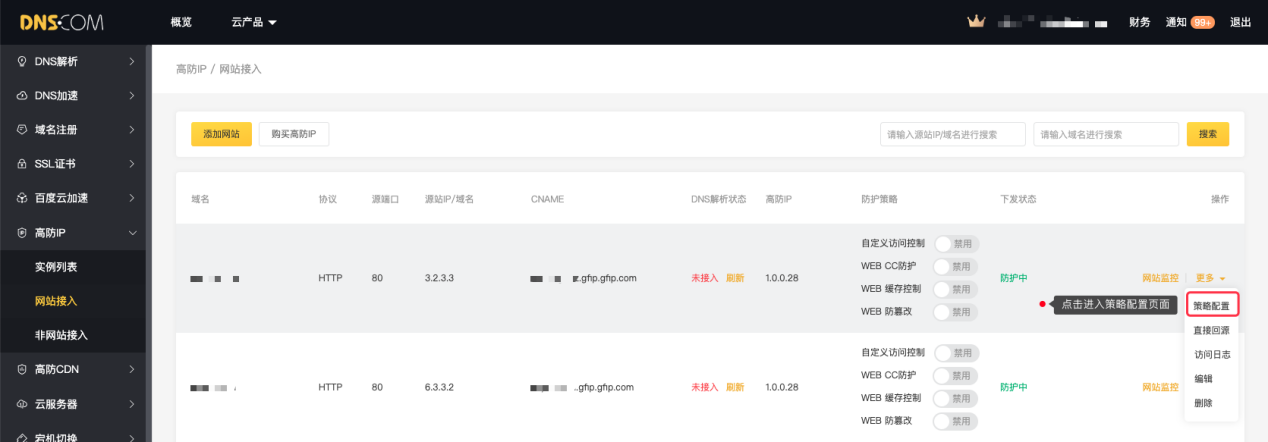Image resolution: width=1268 pixels, height=442 pixels.
Task: Expand the 更多 dropdown in first row
Action: tap(1210, 278)
